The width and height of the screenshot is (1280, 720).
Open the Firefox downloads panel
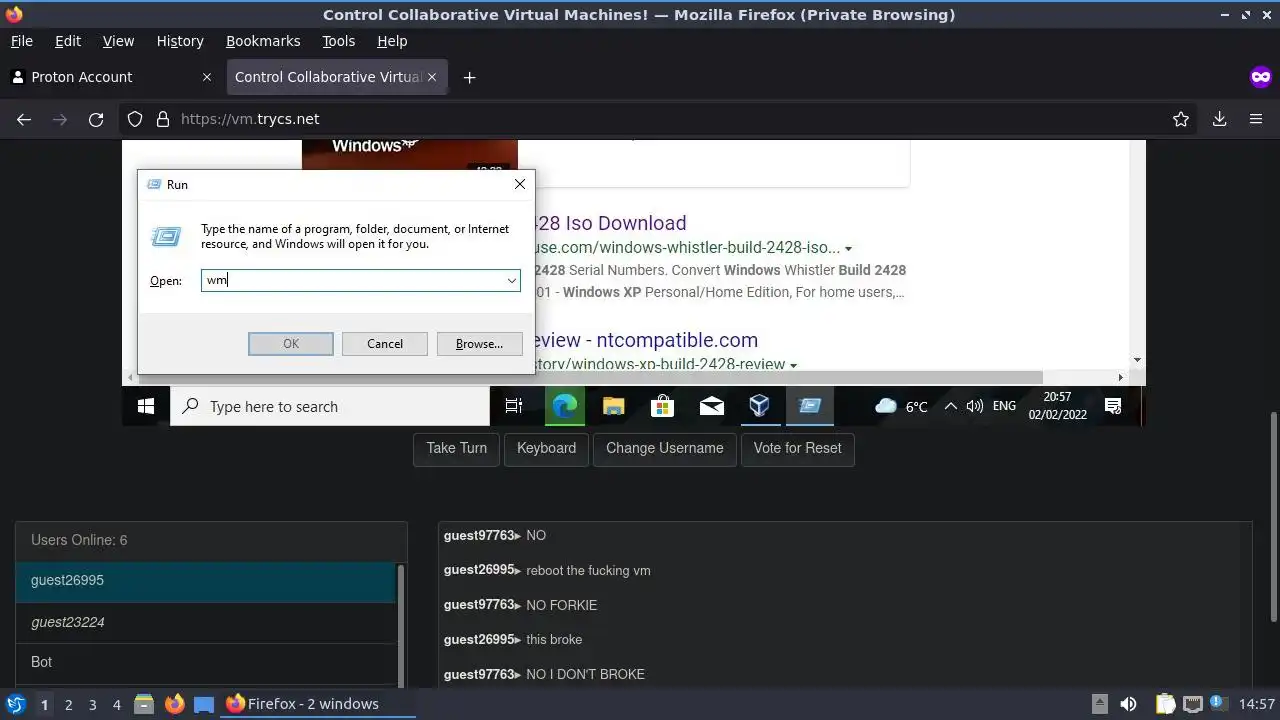(1219, 119)
